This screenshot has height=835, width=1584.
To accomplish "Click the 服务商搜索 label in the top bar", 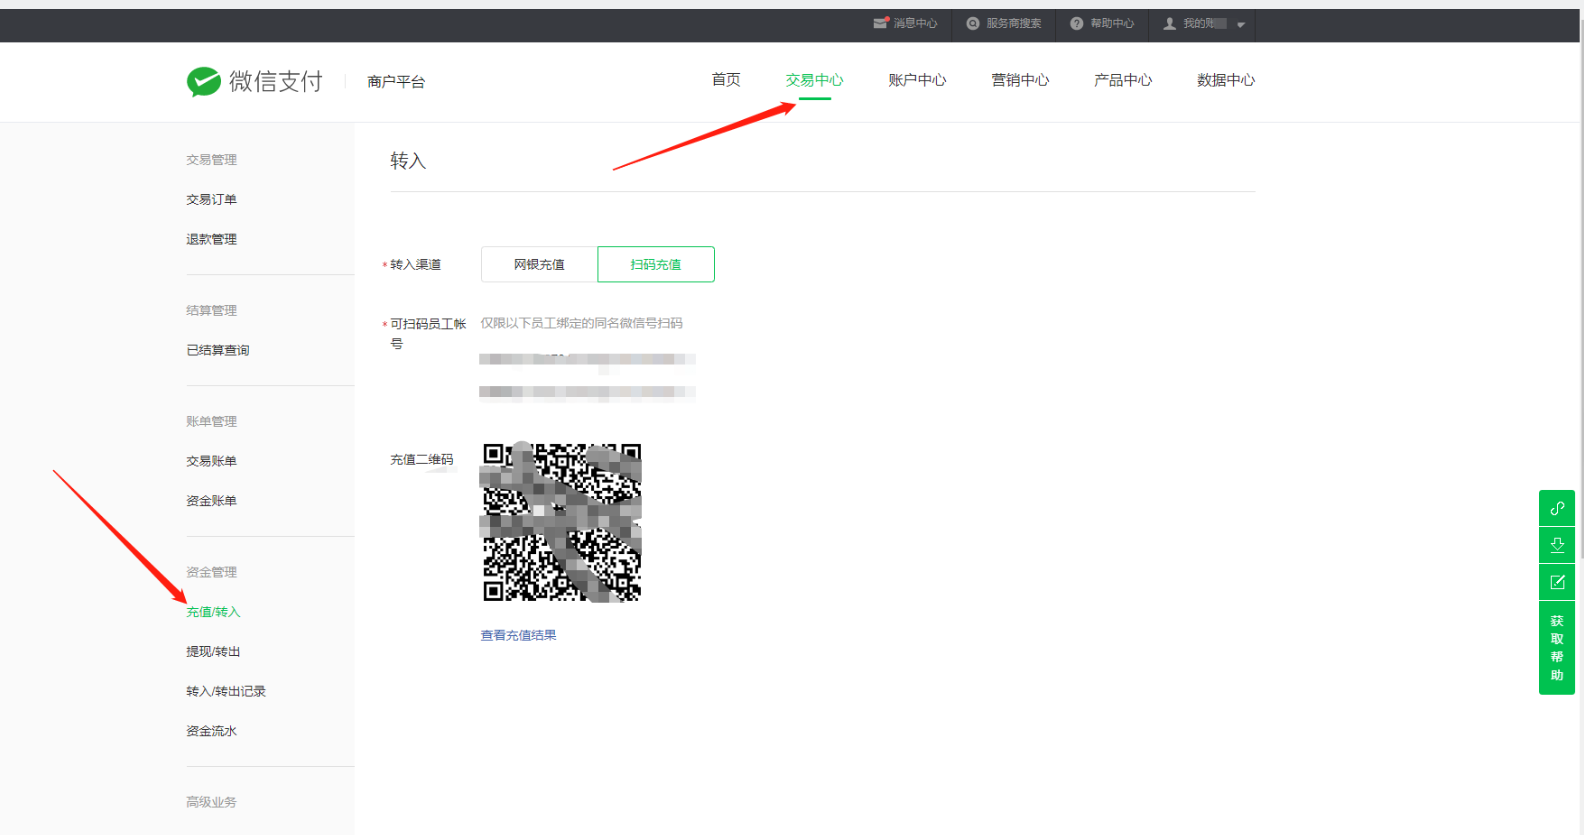I will point(1014,23).
